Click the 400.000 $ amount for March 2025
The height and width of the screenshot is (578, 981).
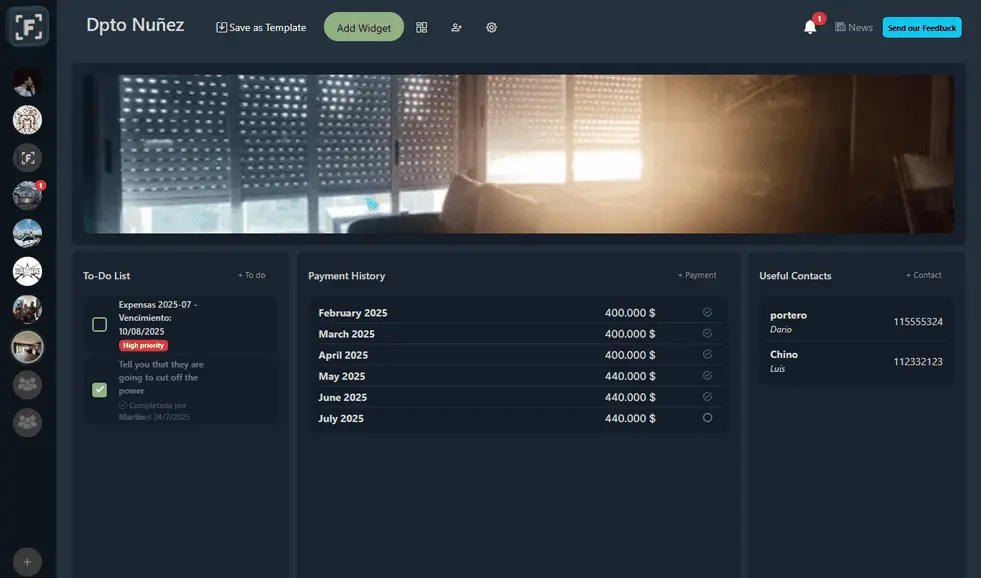tap(630, 334)
